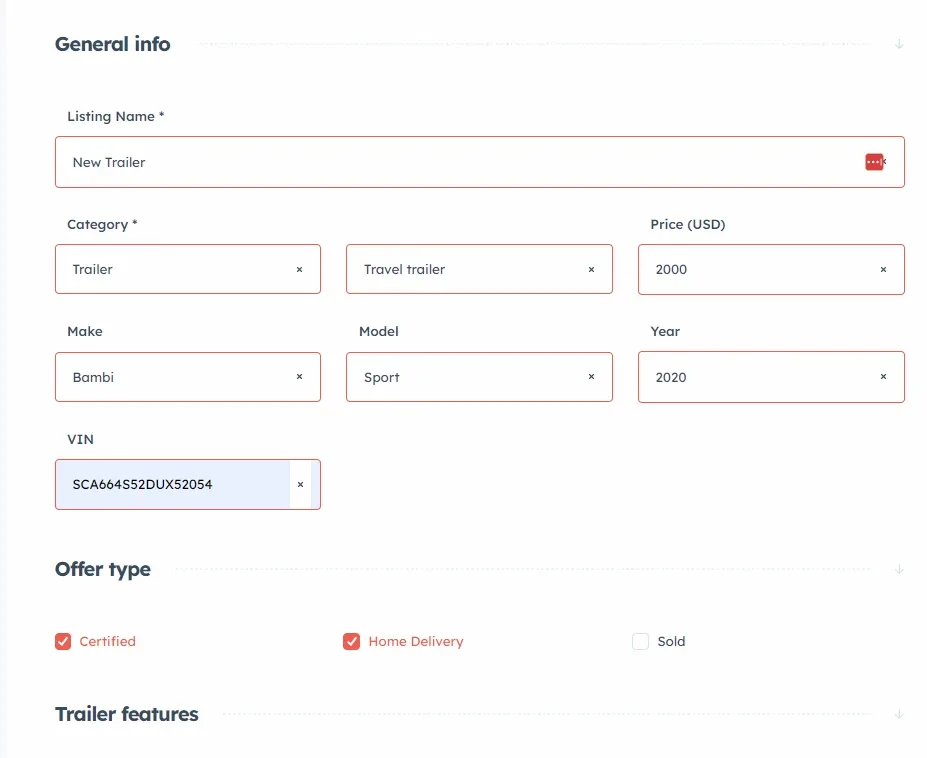This screenshot has height=758, width=927.
Task: Open the Trailer category dropdown
Action: click(x=188, y=269)
